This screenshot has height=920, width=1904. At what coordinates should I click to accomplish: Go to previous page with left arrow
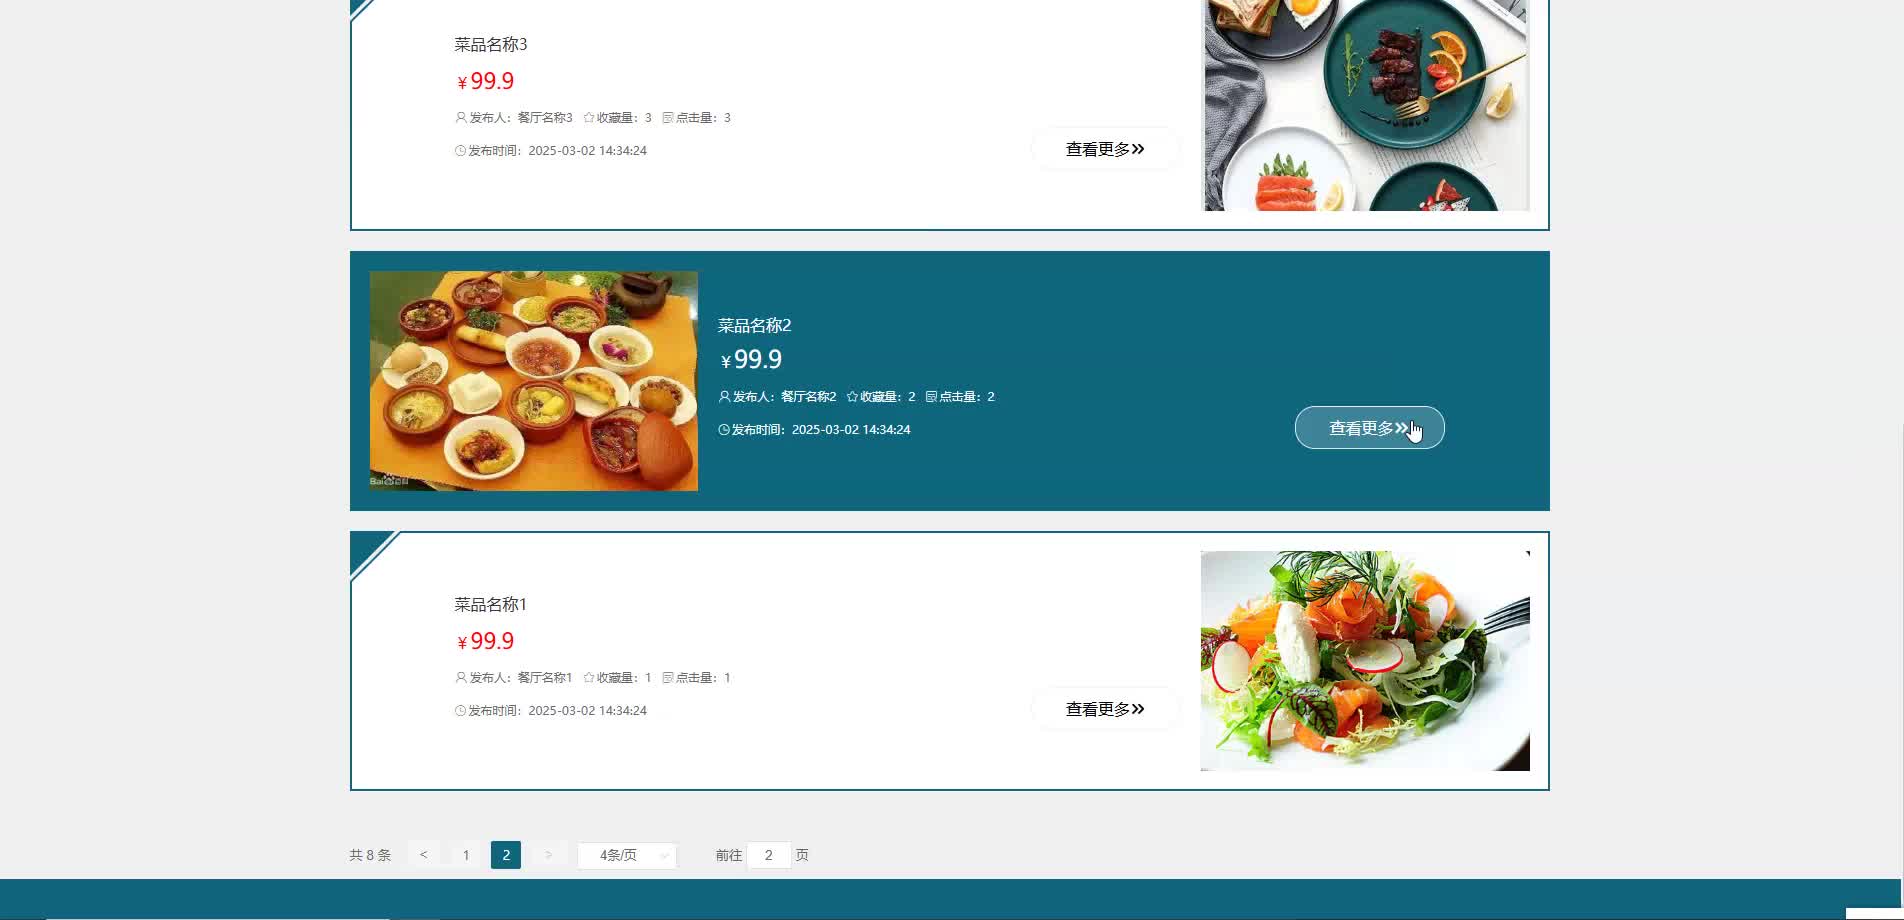tap(424, 855)
